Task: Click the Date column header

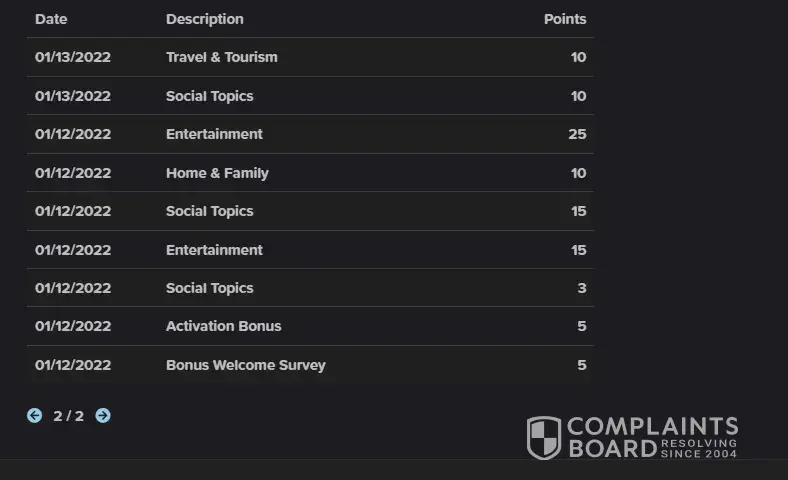Action: 51,19
